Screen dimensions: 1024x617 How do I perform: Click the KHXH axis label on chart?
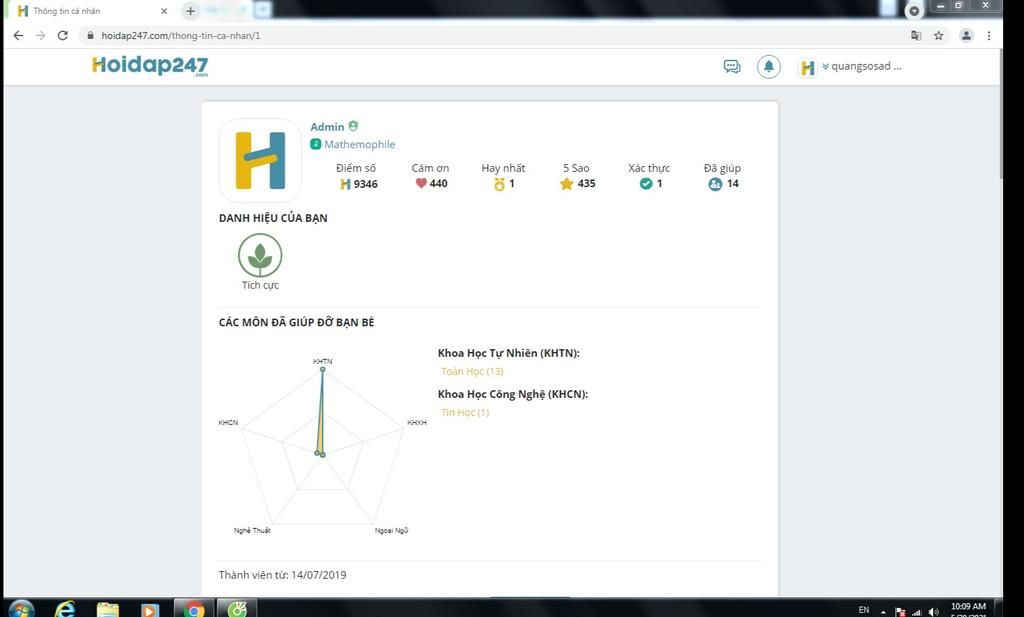[417, 422]
